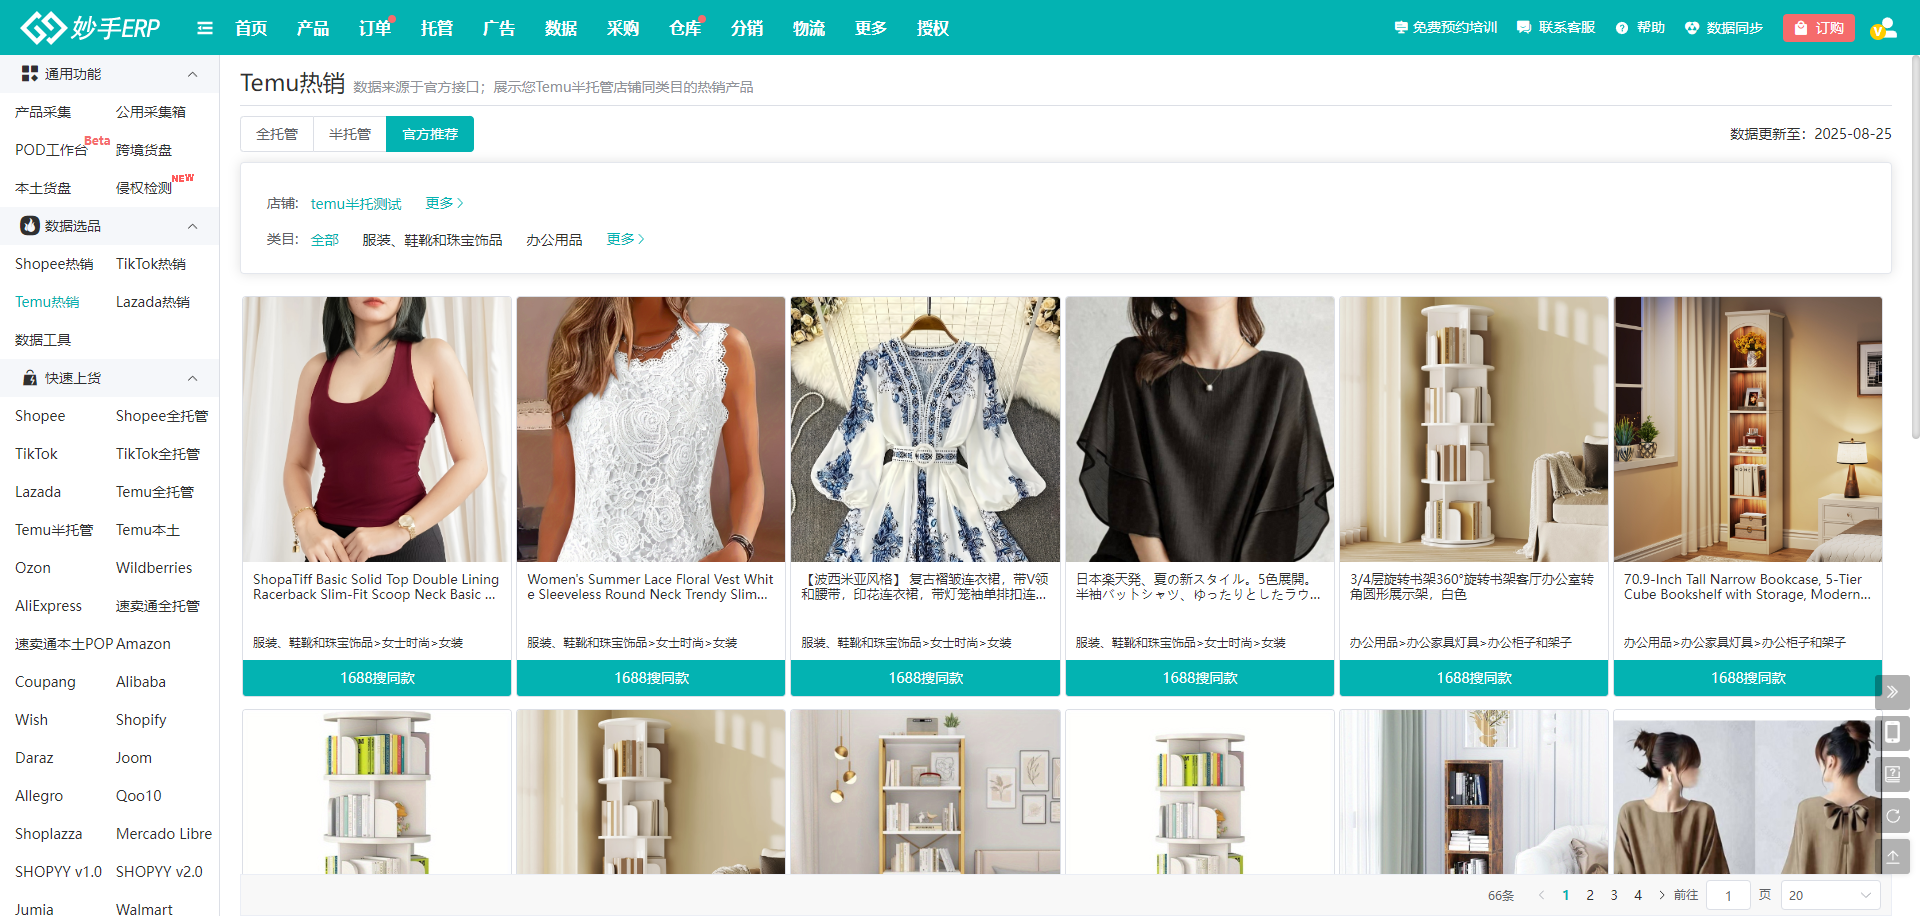Go to page 3 in pagination
Image resolution: width=1920 pixels, height=916 pixels.
point(1614,895)
